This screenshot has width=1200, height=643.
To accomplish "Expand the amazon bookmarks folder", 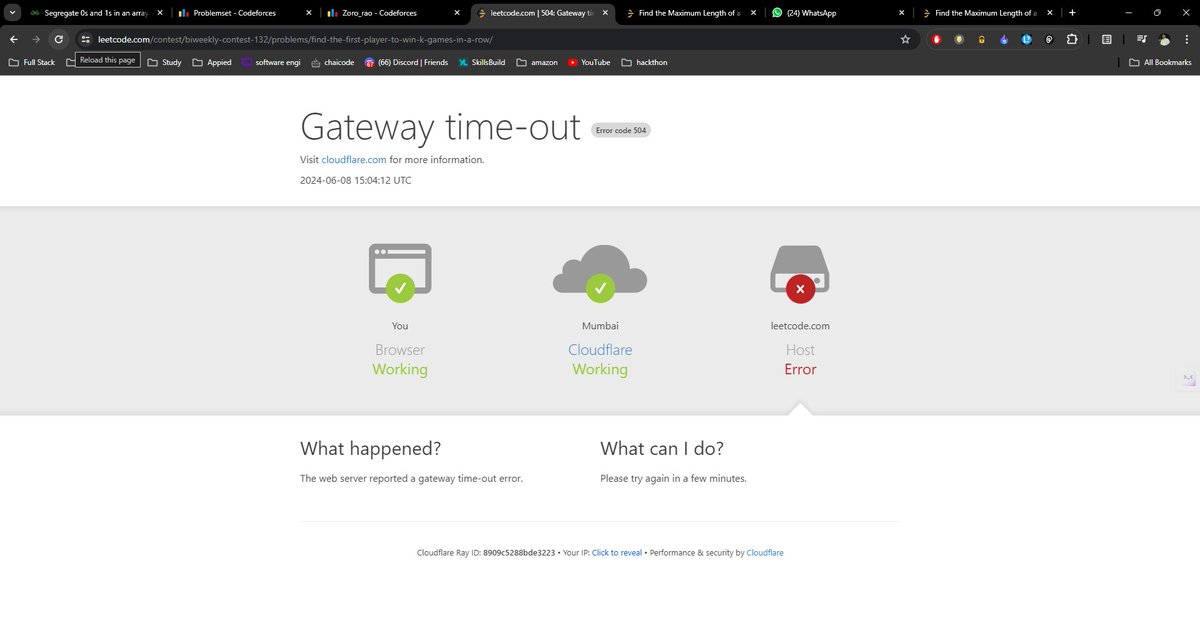I will [536, 62].
